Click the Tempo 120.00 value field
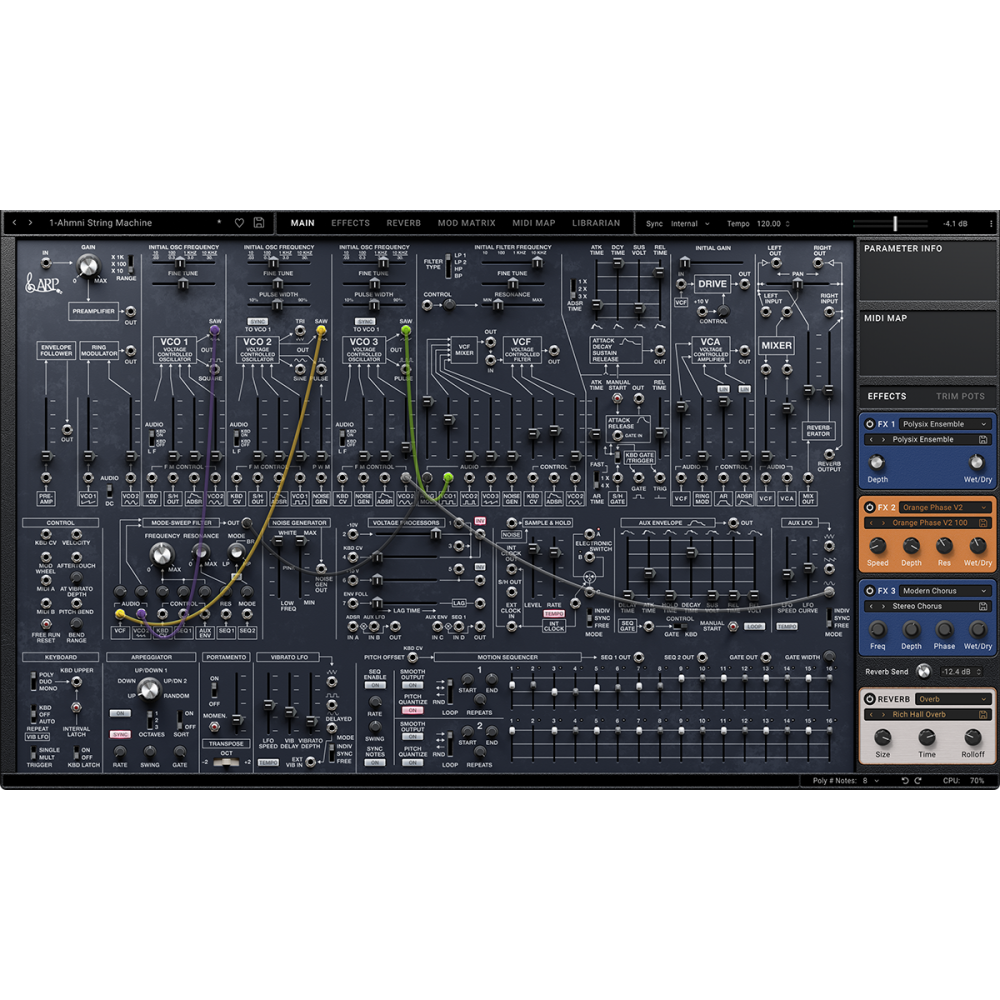The height and width of the screenshot is (1000, 1000). coord(769,223)
